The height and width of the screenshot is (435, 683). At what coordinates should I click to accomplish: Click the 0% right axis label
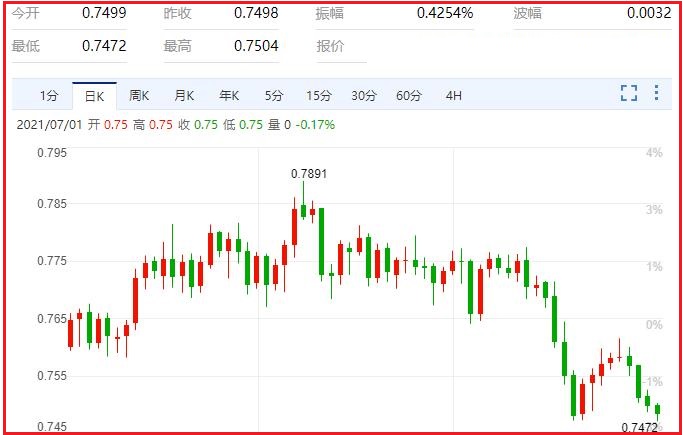pyautogui.click(x=654, y=325)
